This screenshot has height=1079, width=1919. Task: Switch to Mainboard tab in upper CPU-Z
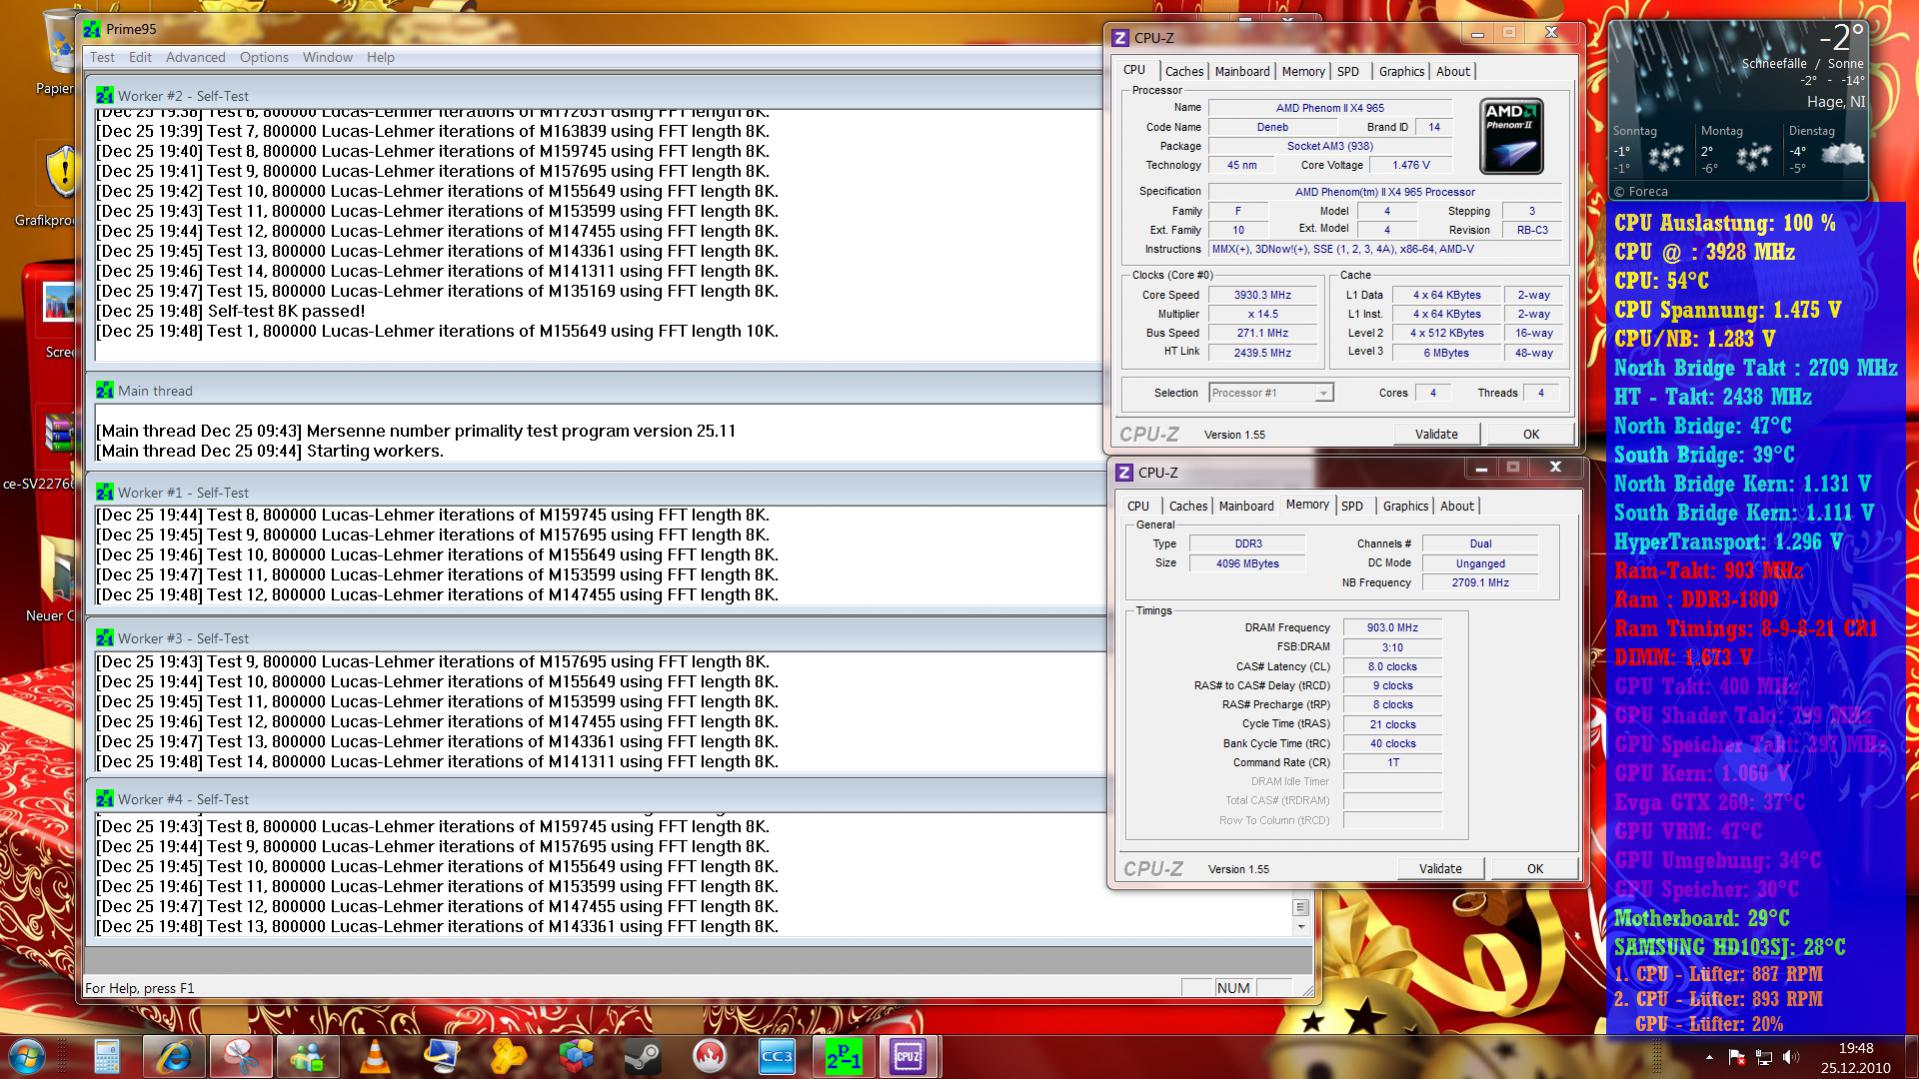tap(1242, 71)
